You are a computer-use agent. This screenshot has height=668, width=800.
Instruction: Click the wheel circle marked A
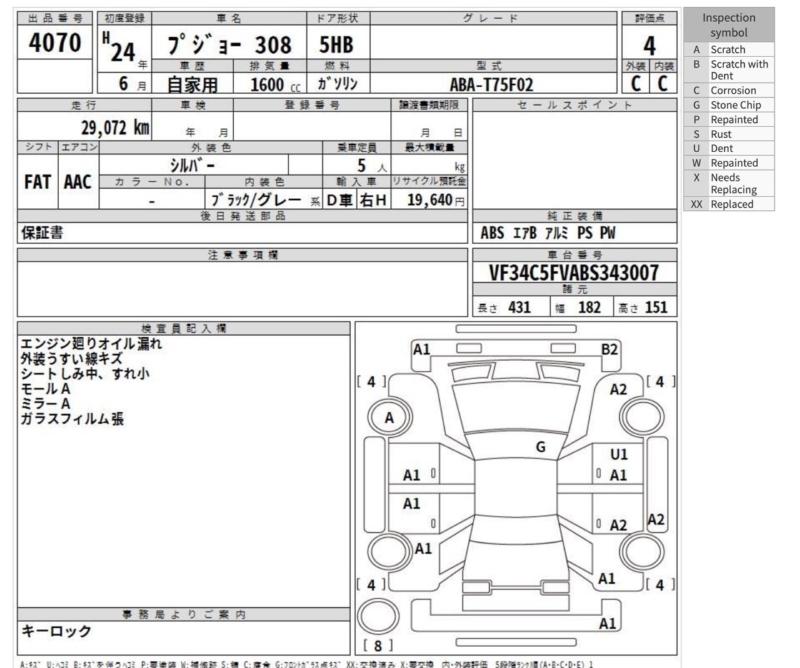(x=387, y=416)
